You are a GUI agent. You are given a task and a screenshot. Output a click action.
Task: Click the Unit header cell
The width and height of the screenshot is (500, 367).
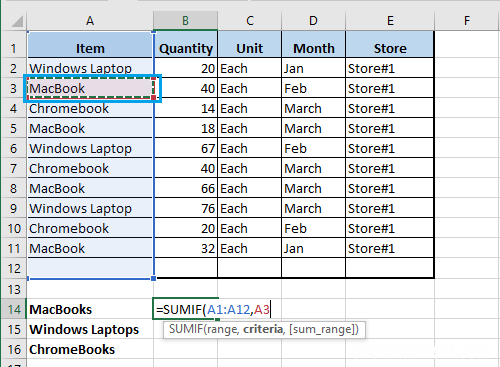pyautogui.click(x=250, y=45)
